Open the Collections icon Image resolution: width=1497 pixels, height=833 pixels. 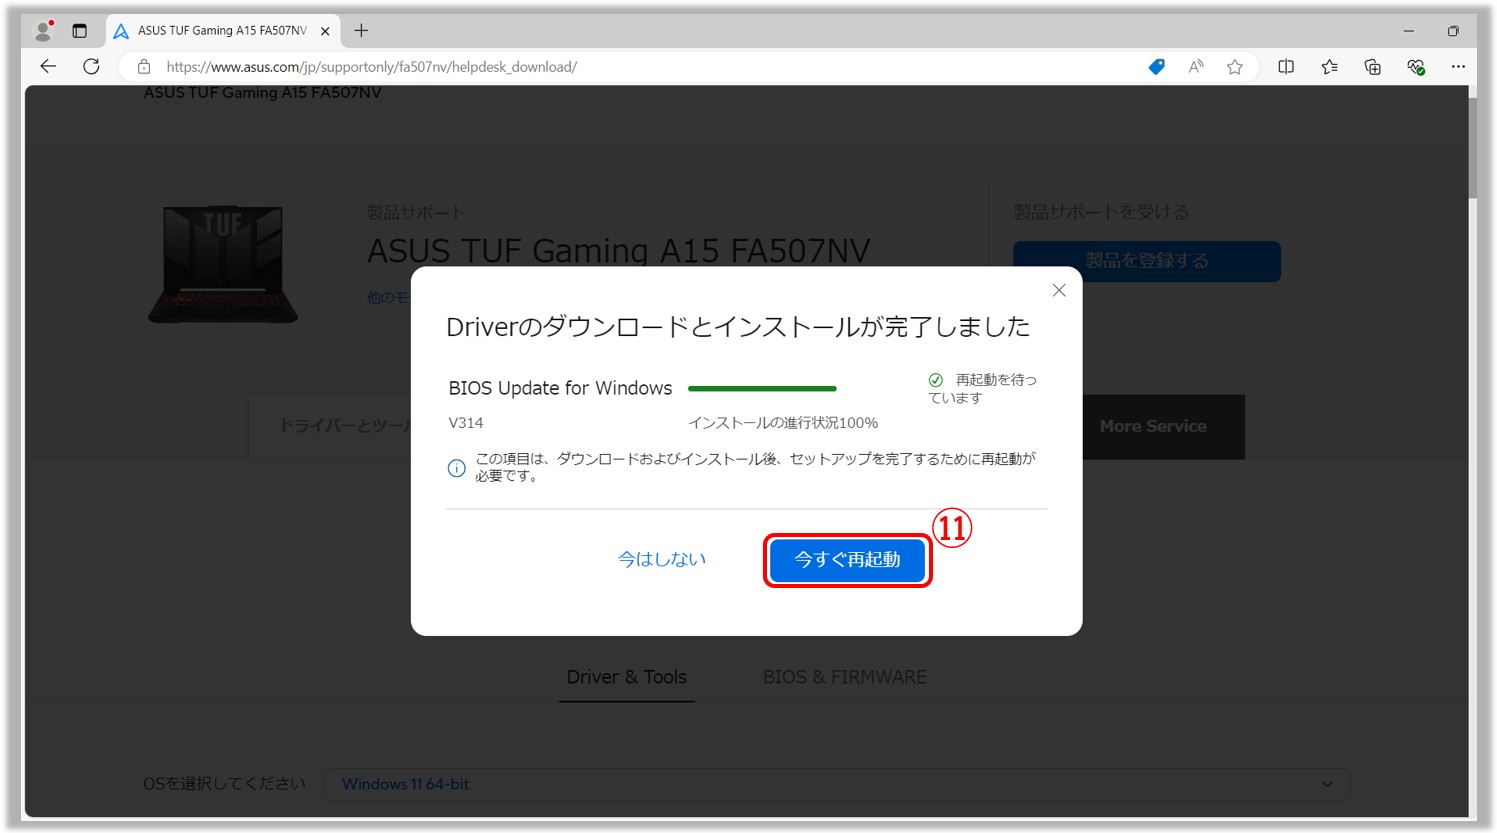[x=1373, y=67]
